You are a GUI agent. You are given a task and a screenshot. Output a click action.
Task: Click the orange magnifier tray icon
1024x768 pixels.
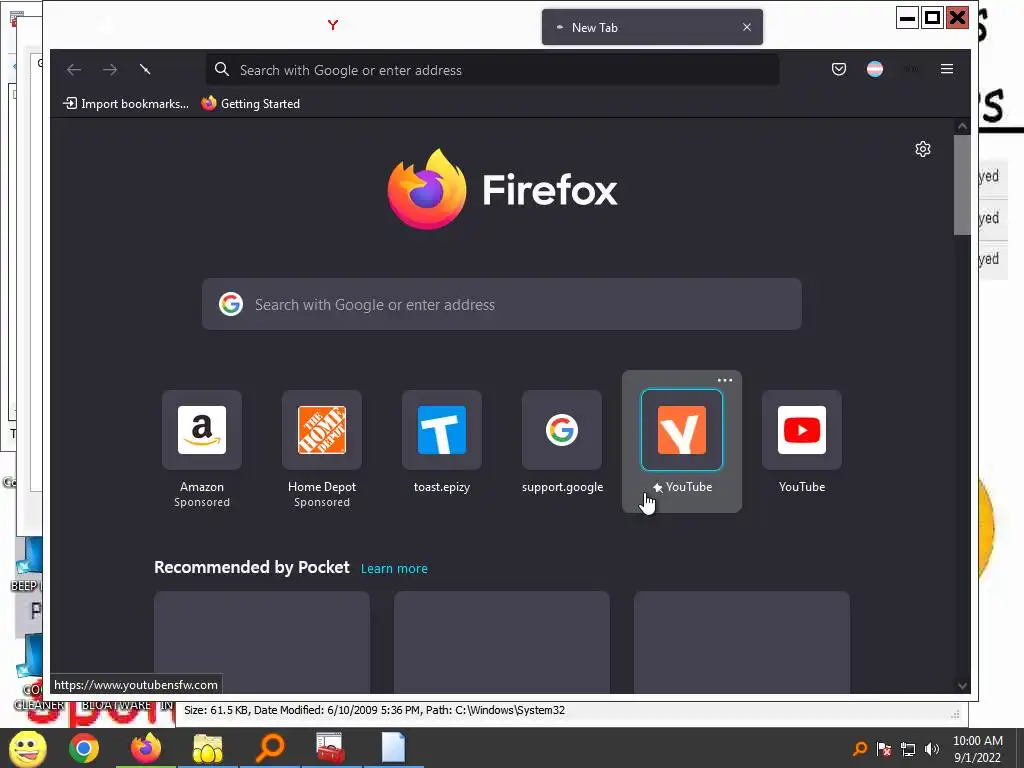[860, 749]
